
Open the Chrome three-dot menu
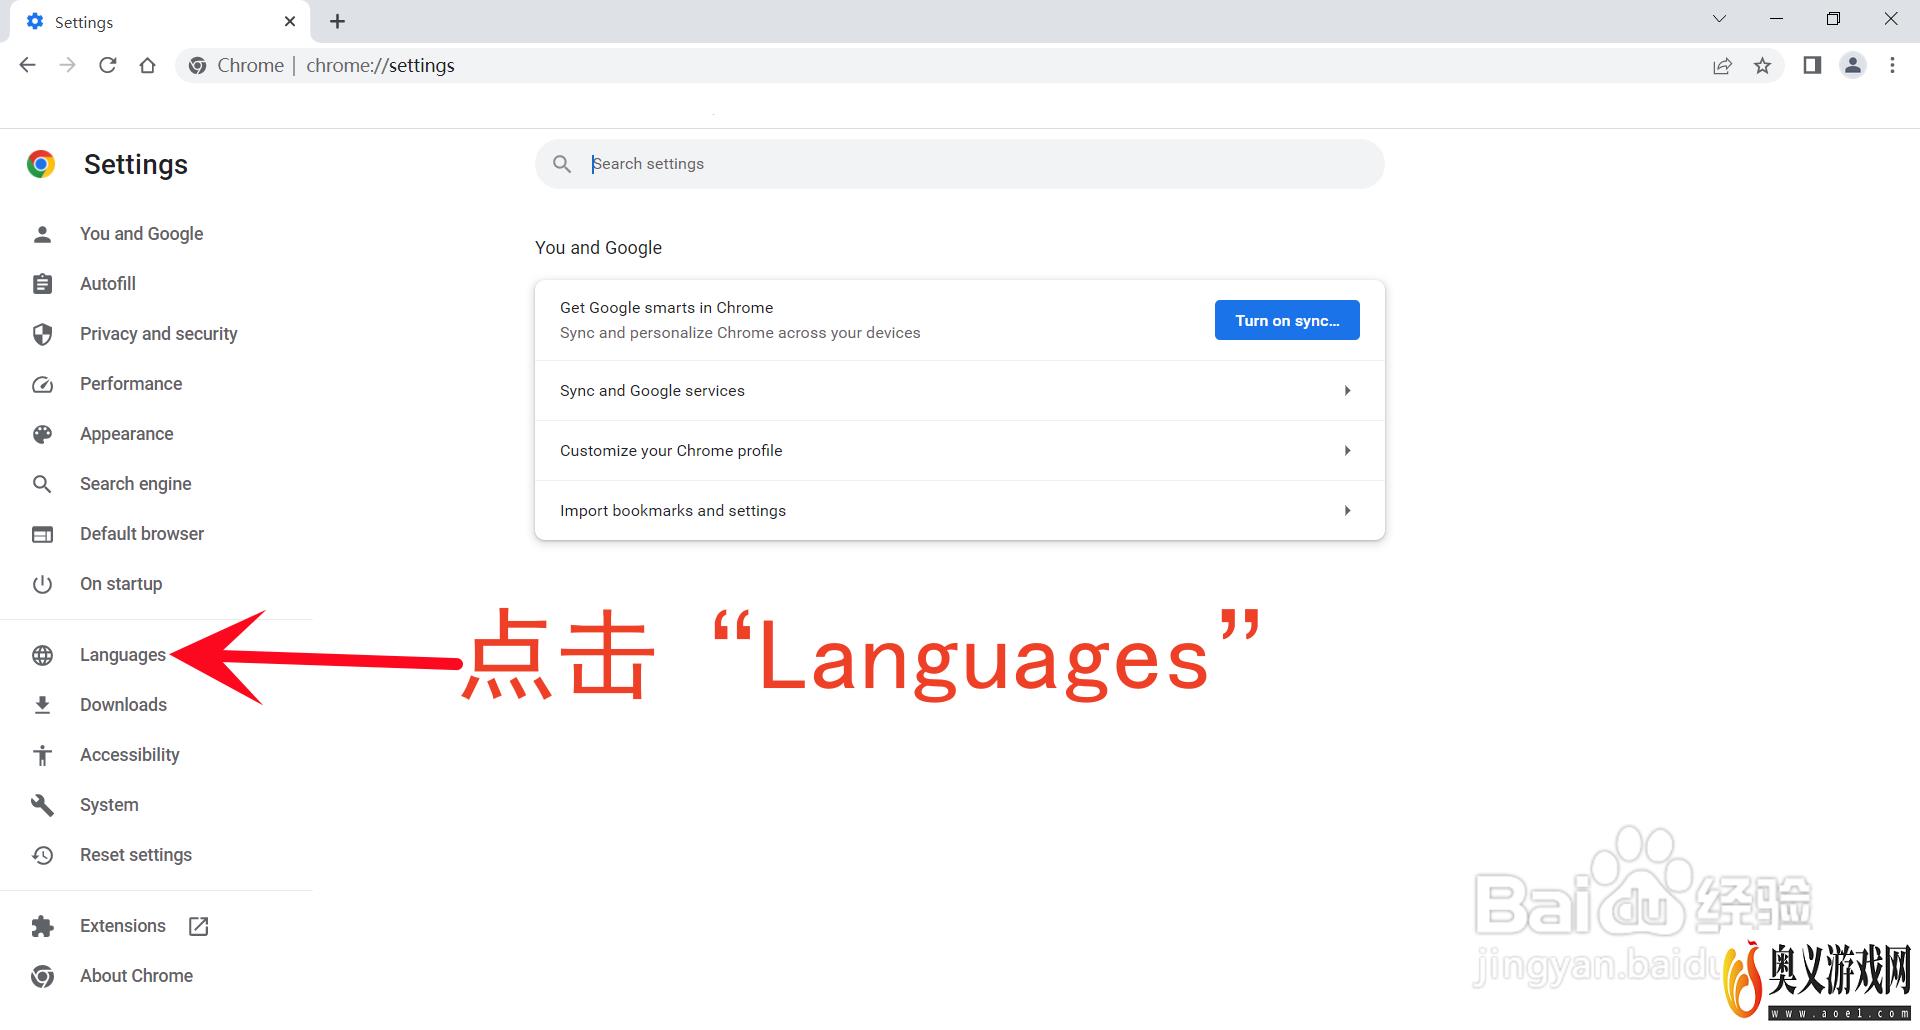click(x=1892, y=65)
